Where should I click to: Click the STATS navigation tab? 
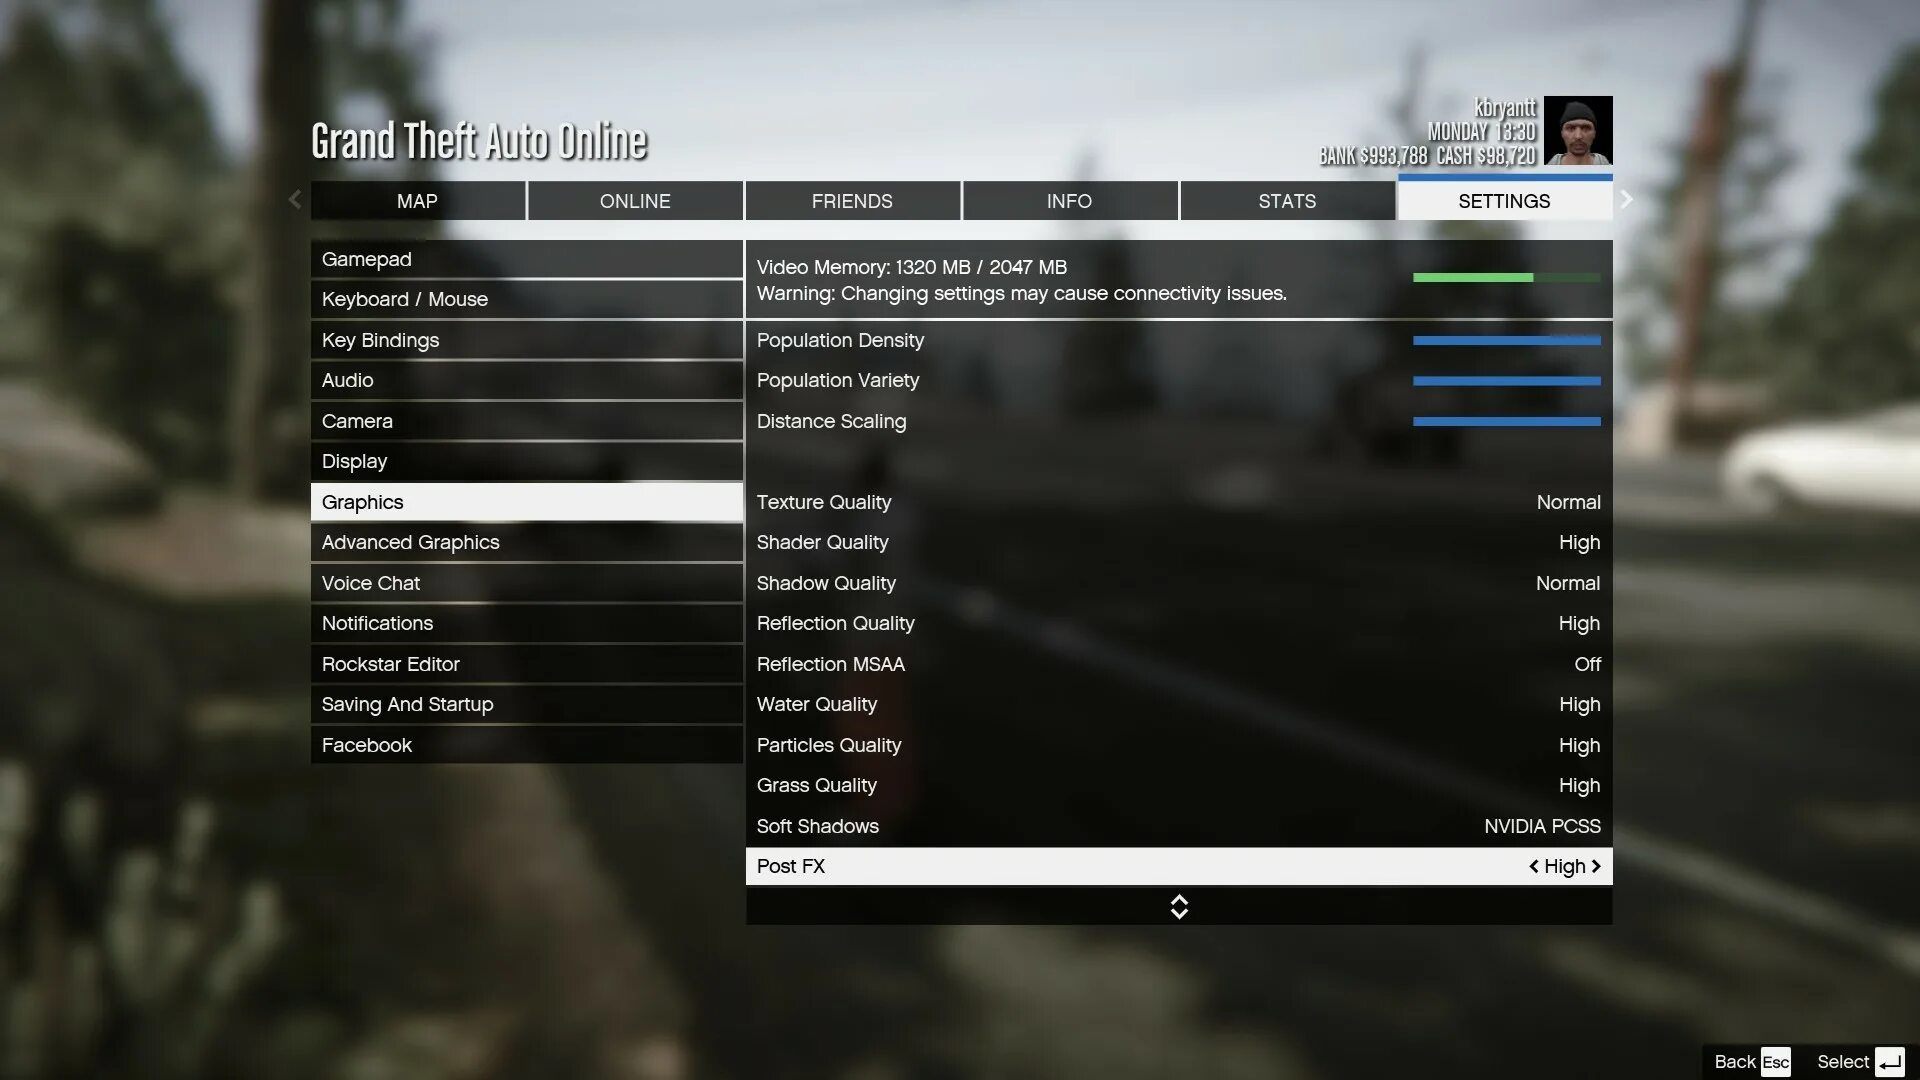point(1287,200)
